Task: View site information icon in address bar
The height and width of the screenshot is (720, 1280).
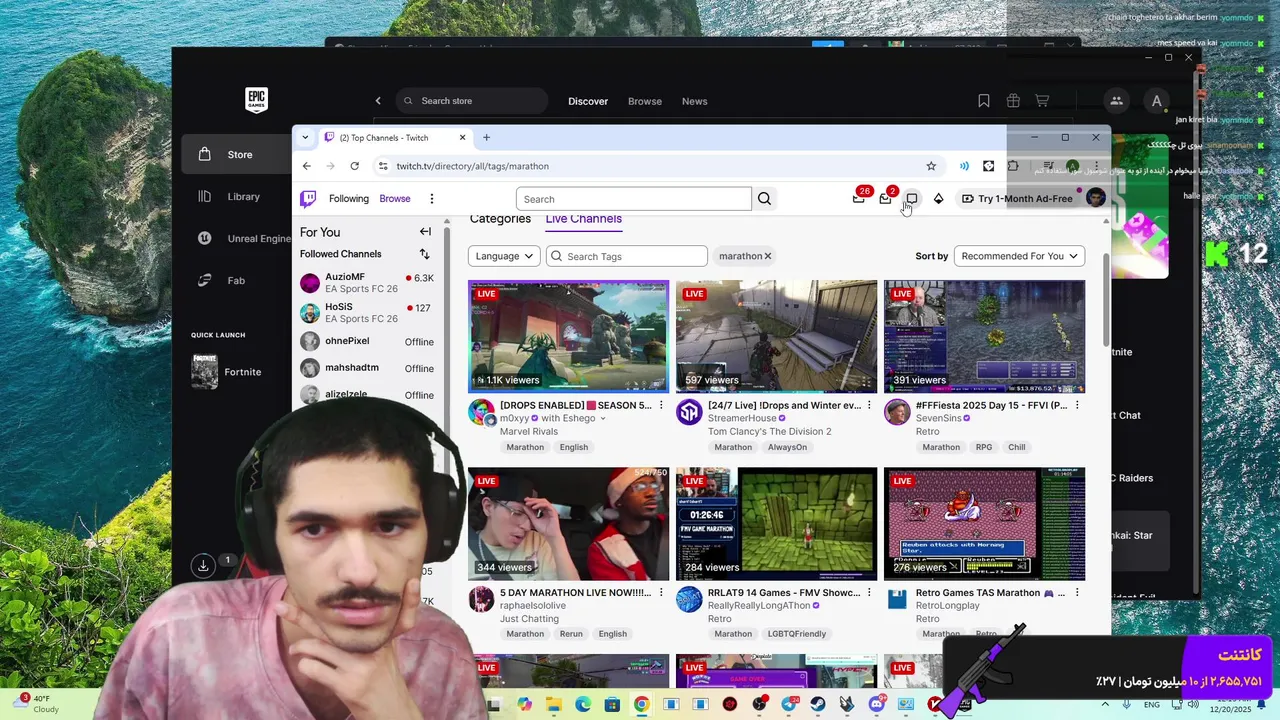Action: 382,166
